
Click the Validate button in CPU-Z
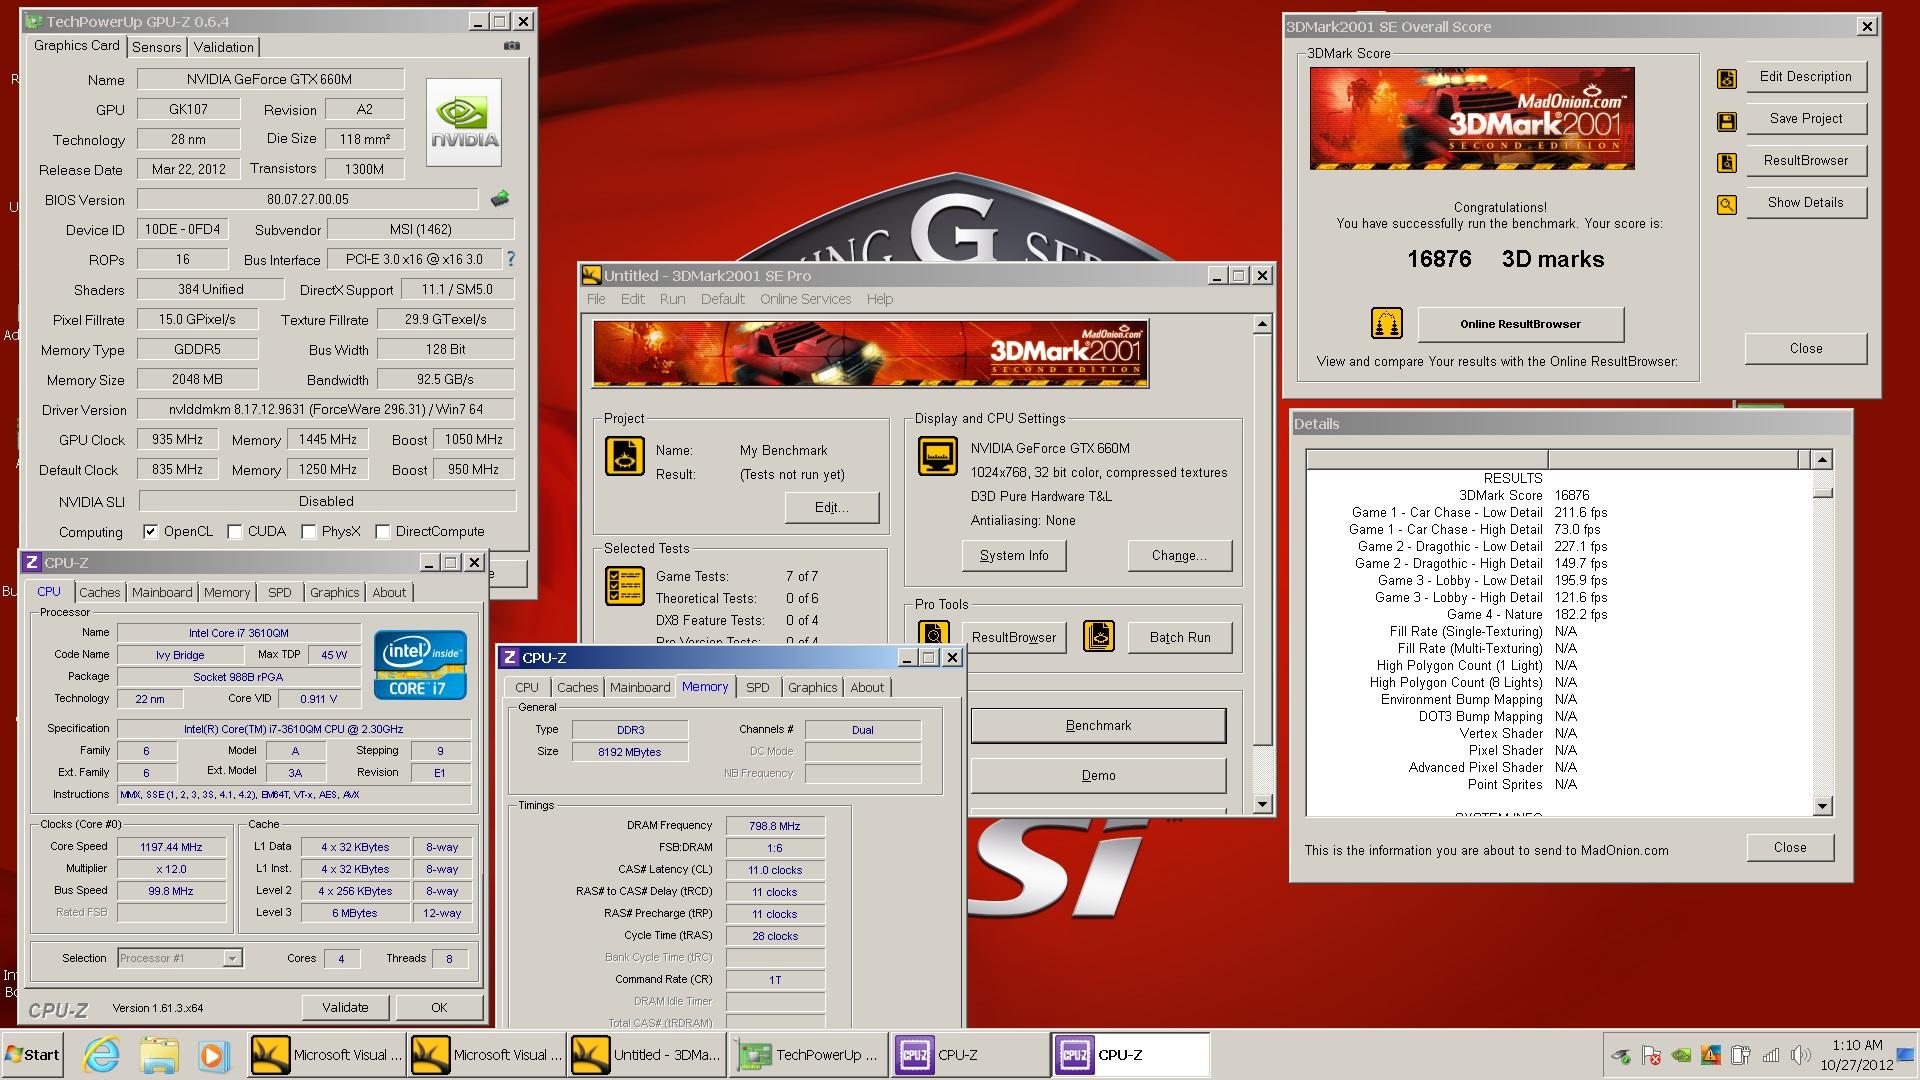tap(345, 1007)
